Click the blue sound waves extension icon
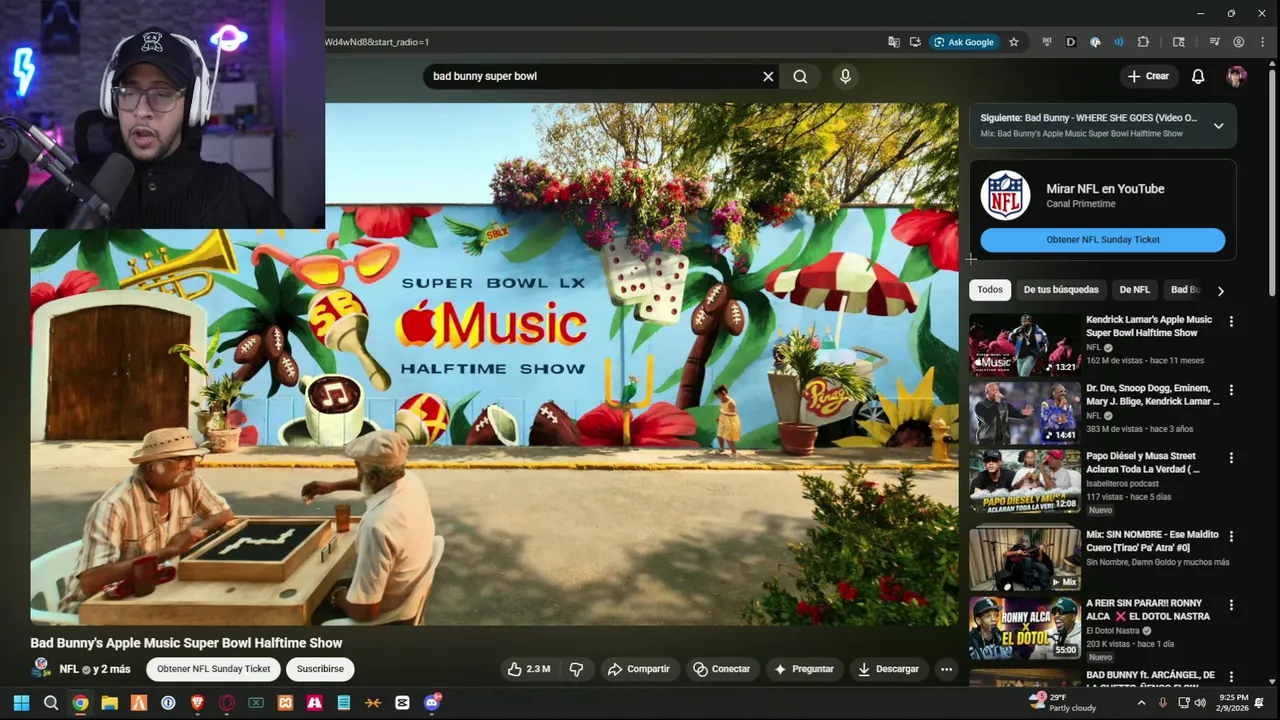 pos(1118,42)
